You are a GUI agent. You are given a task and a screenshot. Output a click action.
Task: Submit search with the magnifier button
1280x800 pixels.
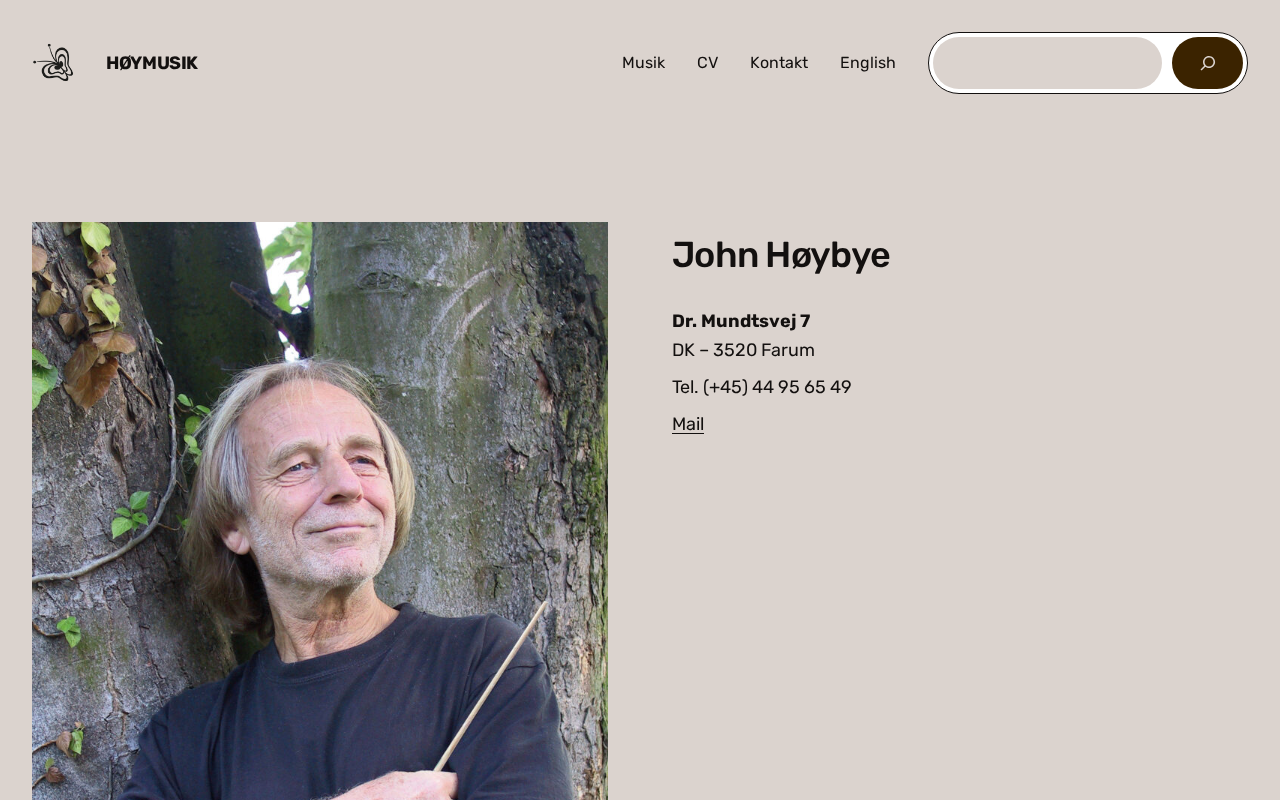[x=1207, y=63]
